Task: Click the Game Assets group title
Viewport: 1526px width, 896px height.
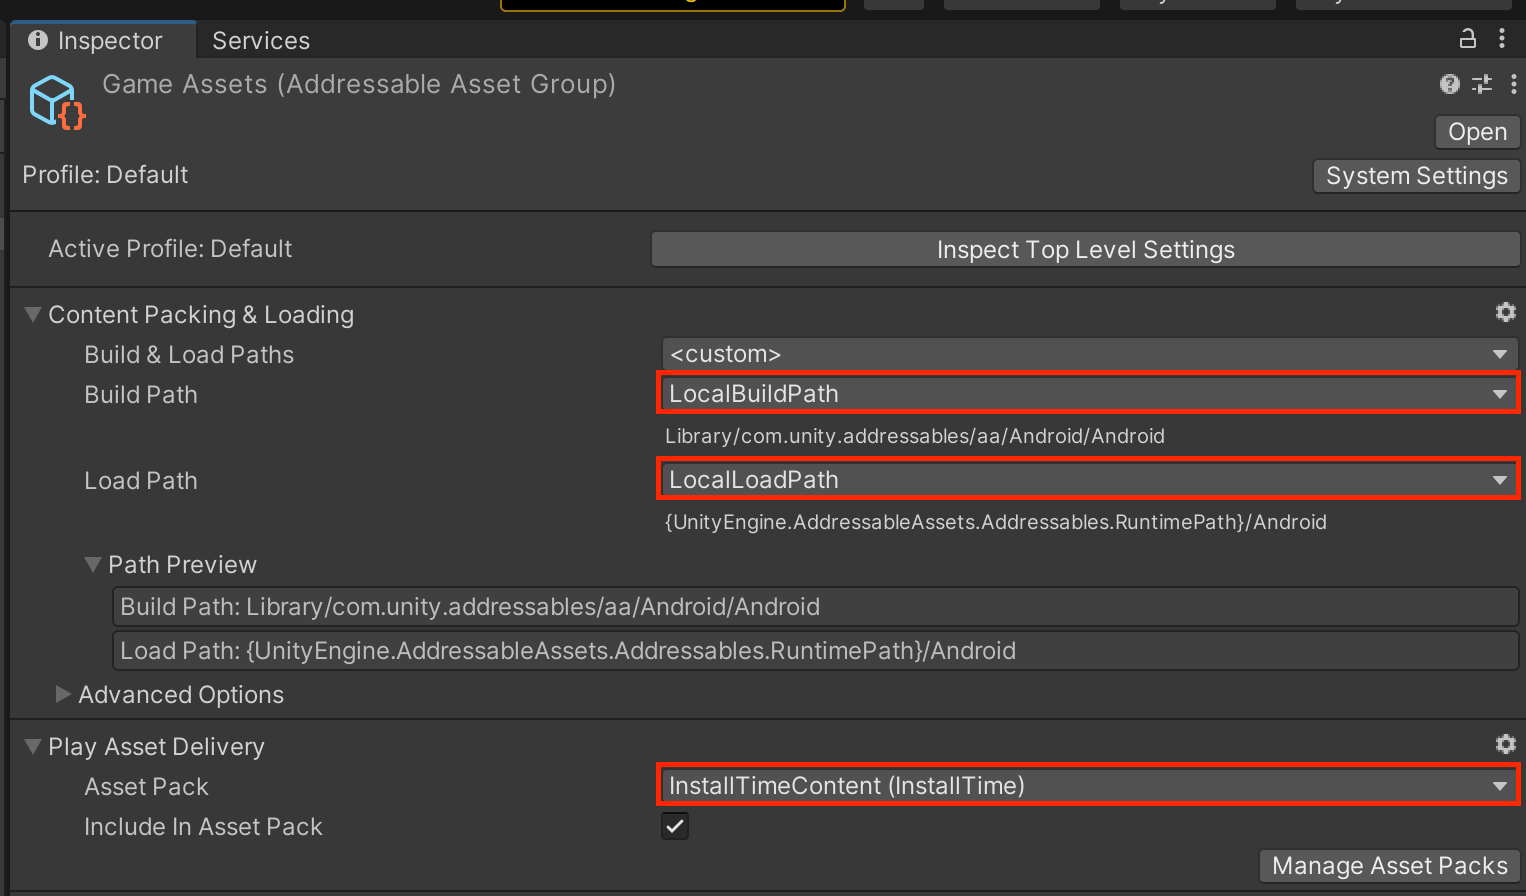Action: (x=359, y=84)
